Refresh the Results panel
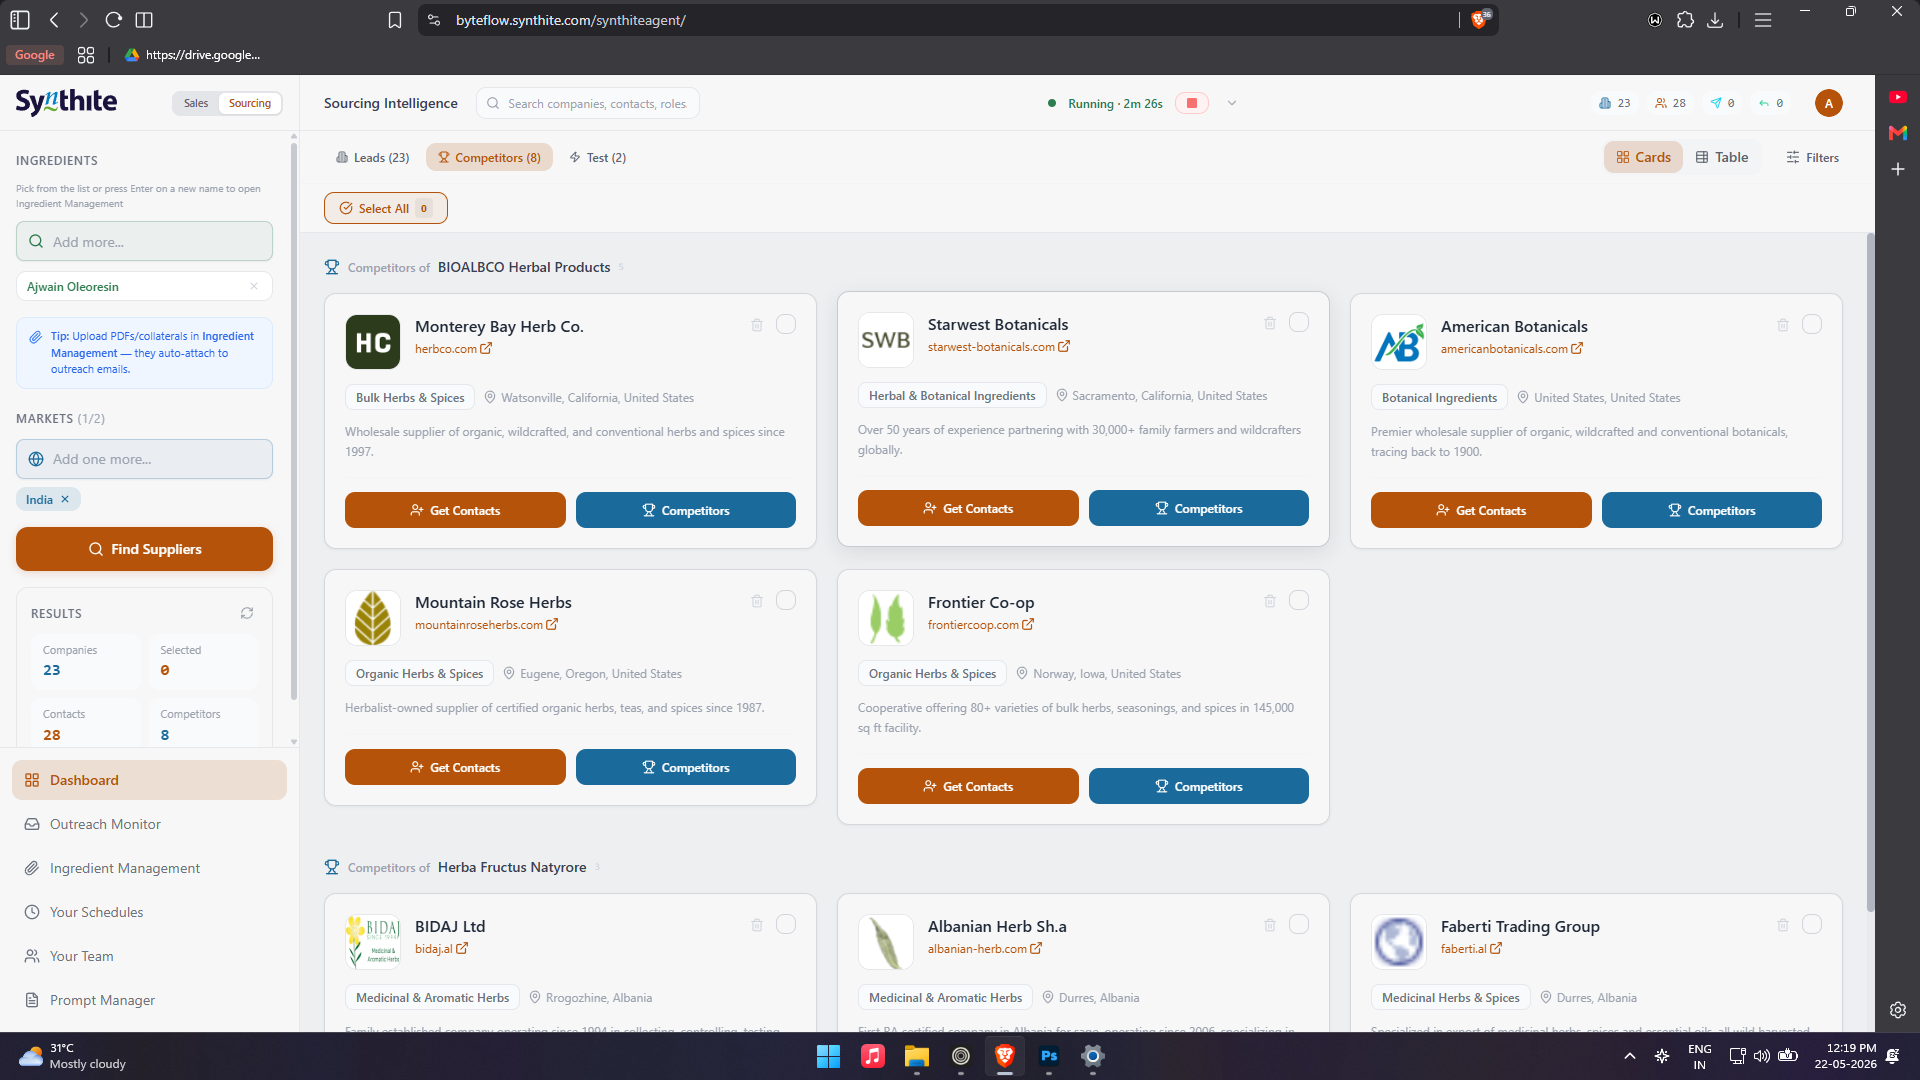This screenshot has width=1920, height=1080. pyautogui.click(x=247, y=613)
